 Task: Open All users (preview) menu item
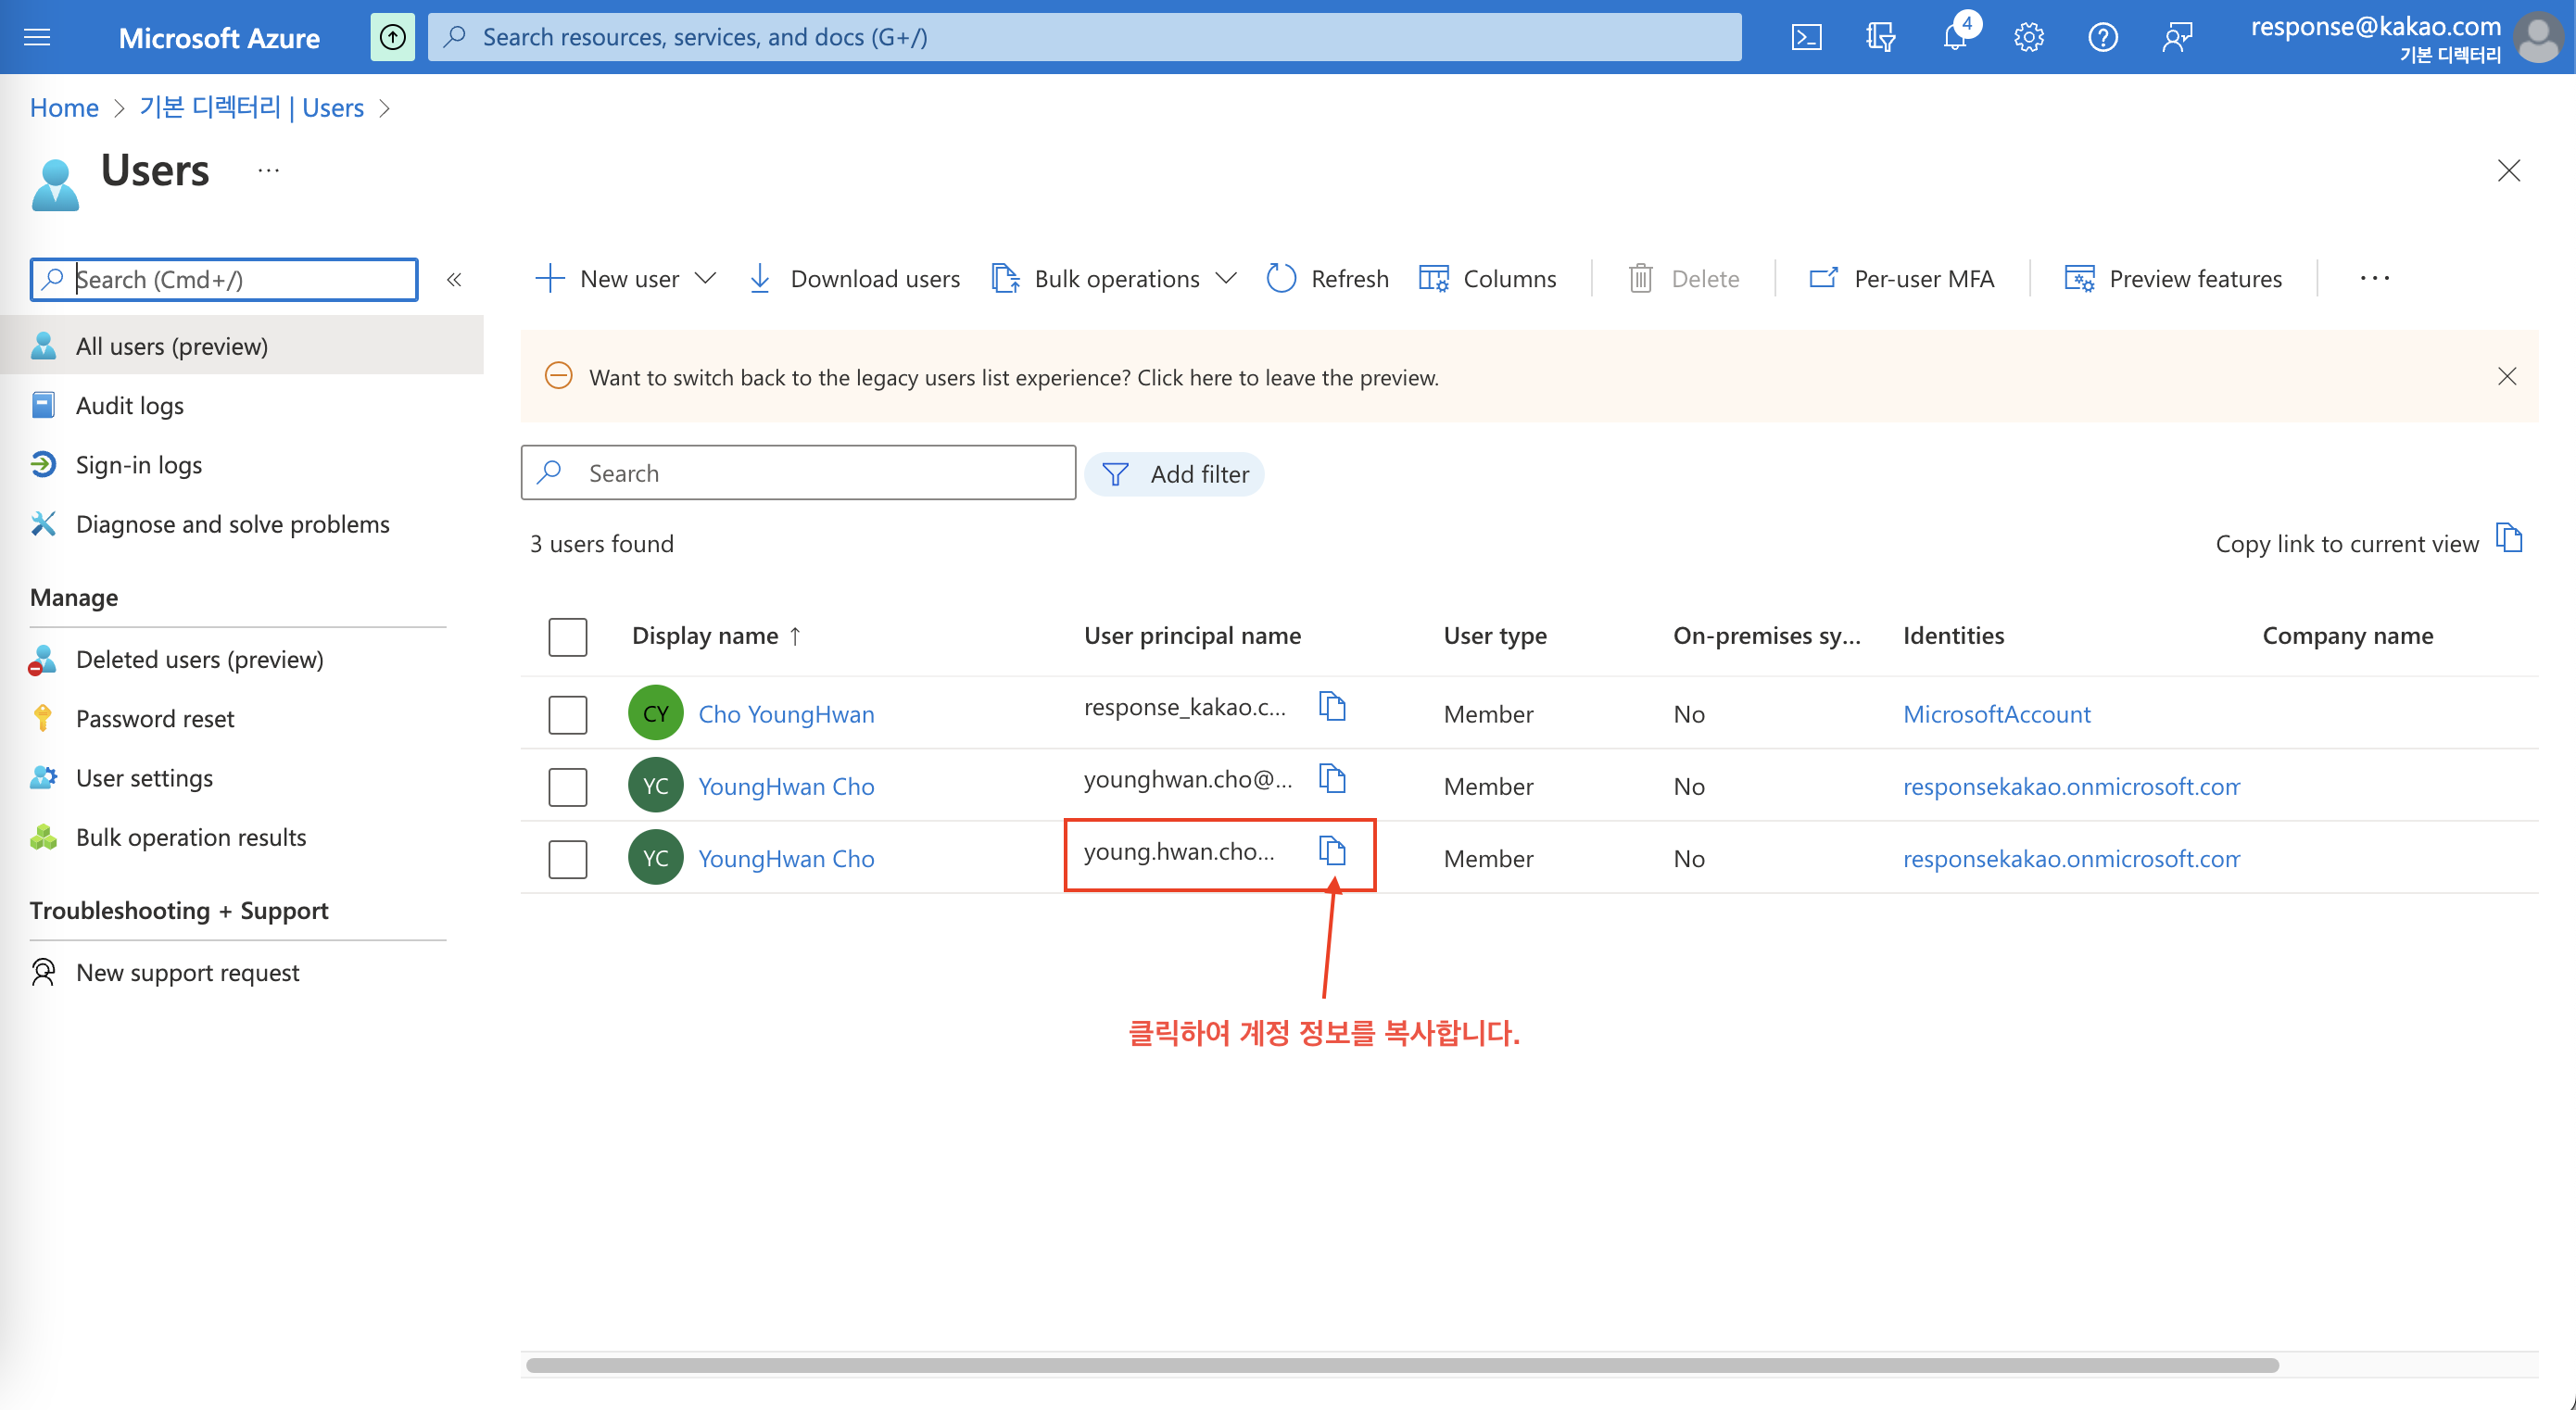(x=242, y=345)
